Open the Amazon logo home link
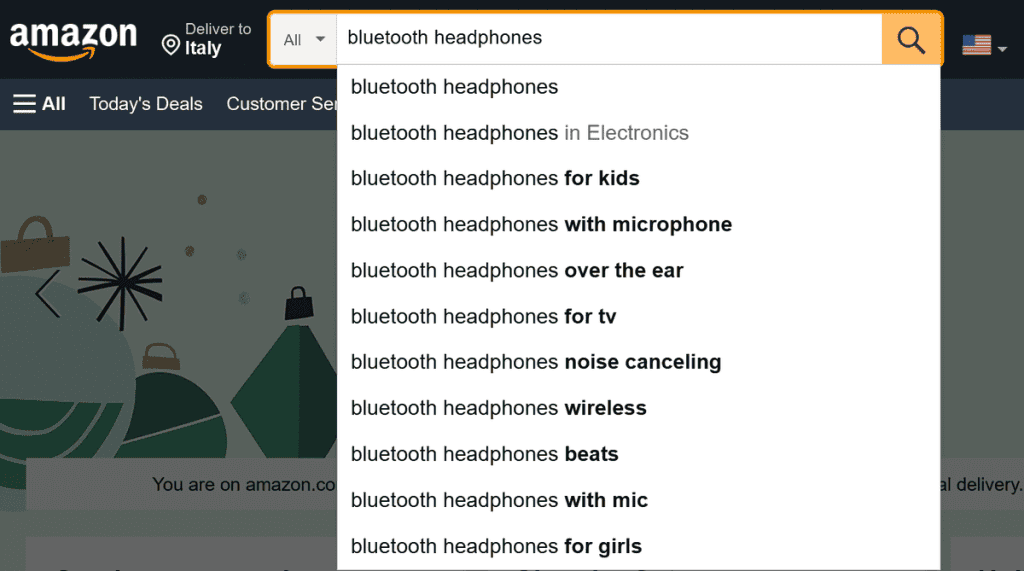The image size is (1024, 571). point(73,41)
